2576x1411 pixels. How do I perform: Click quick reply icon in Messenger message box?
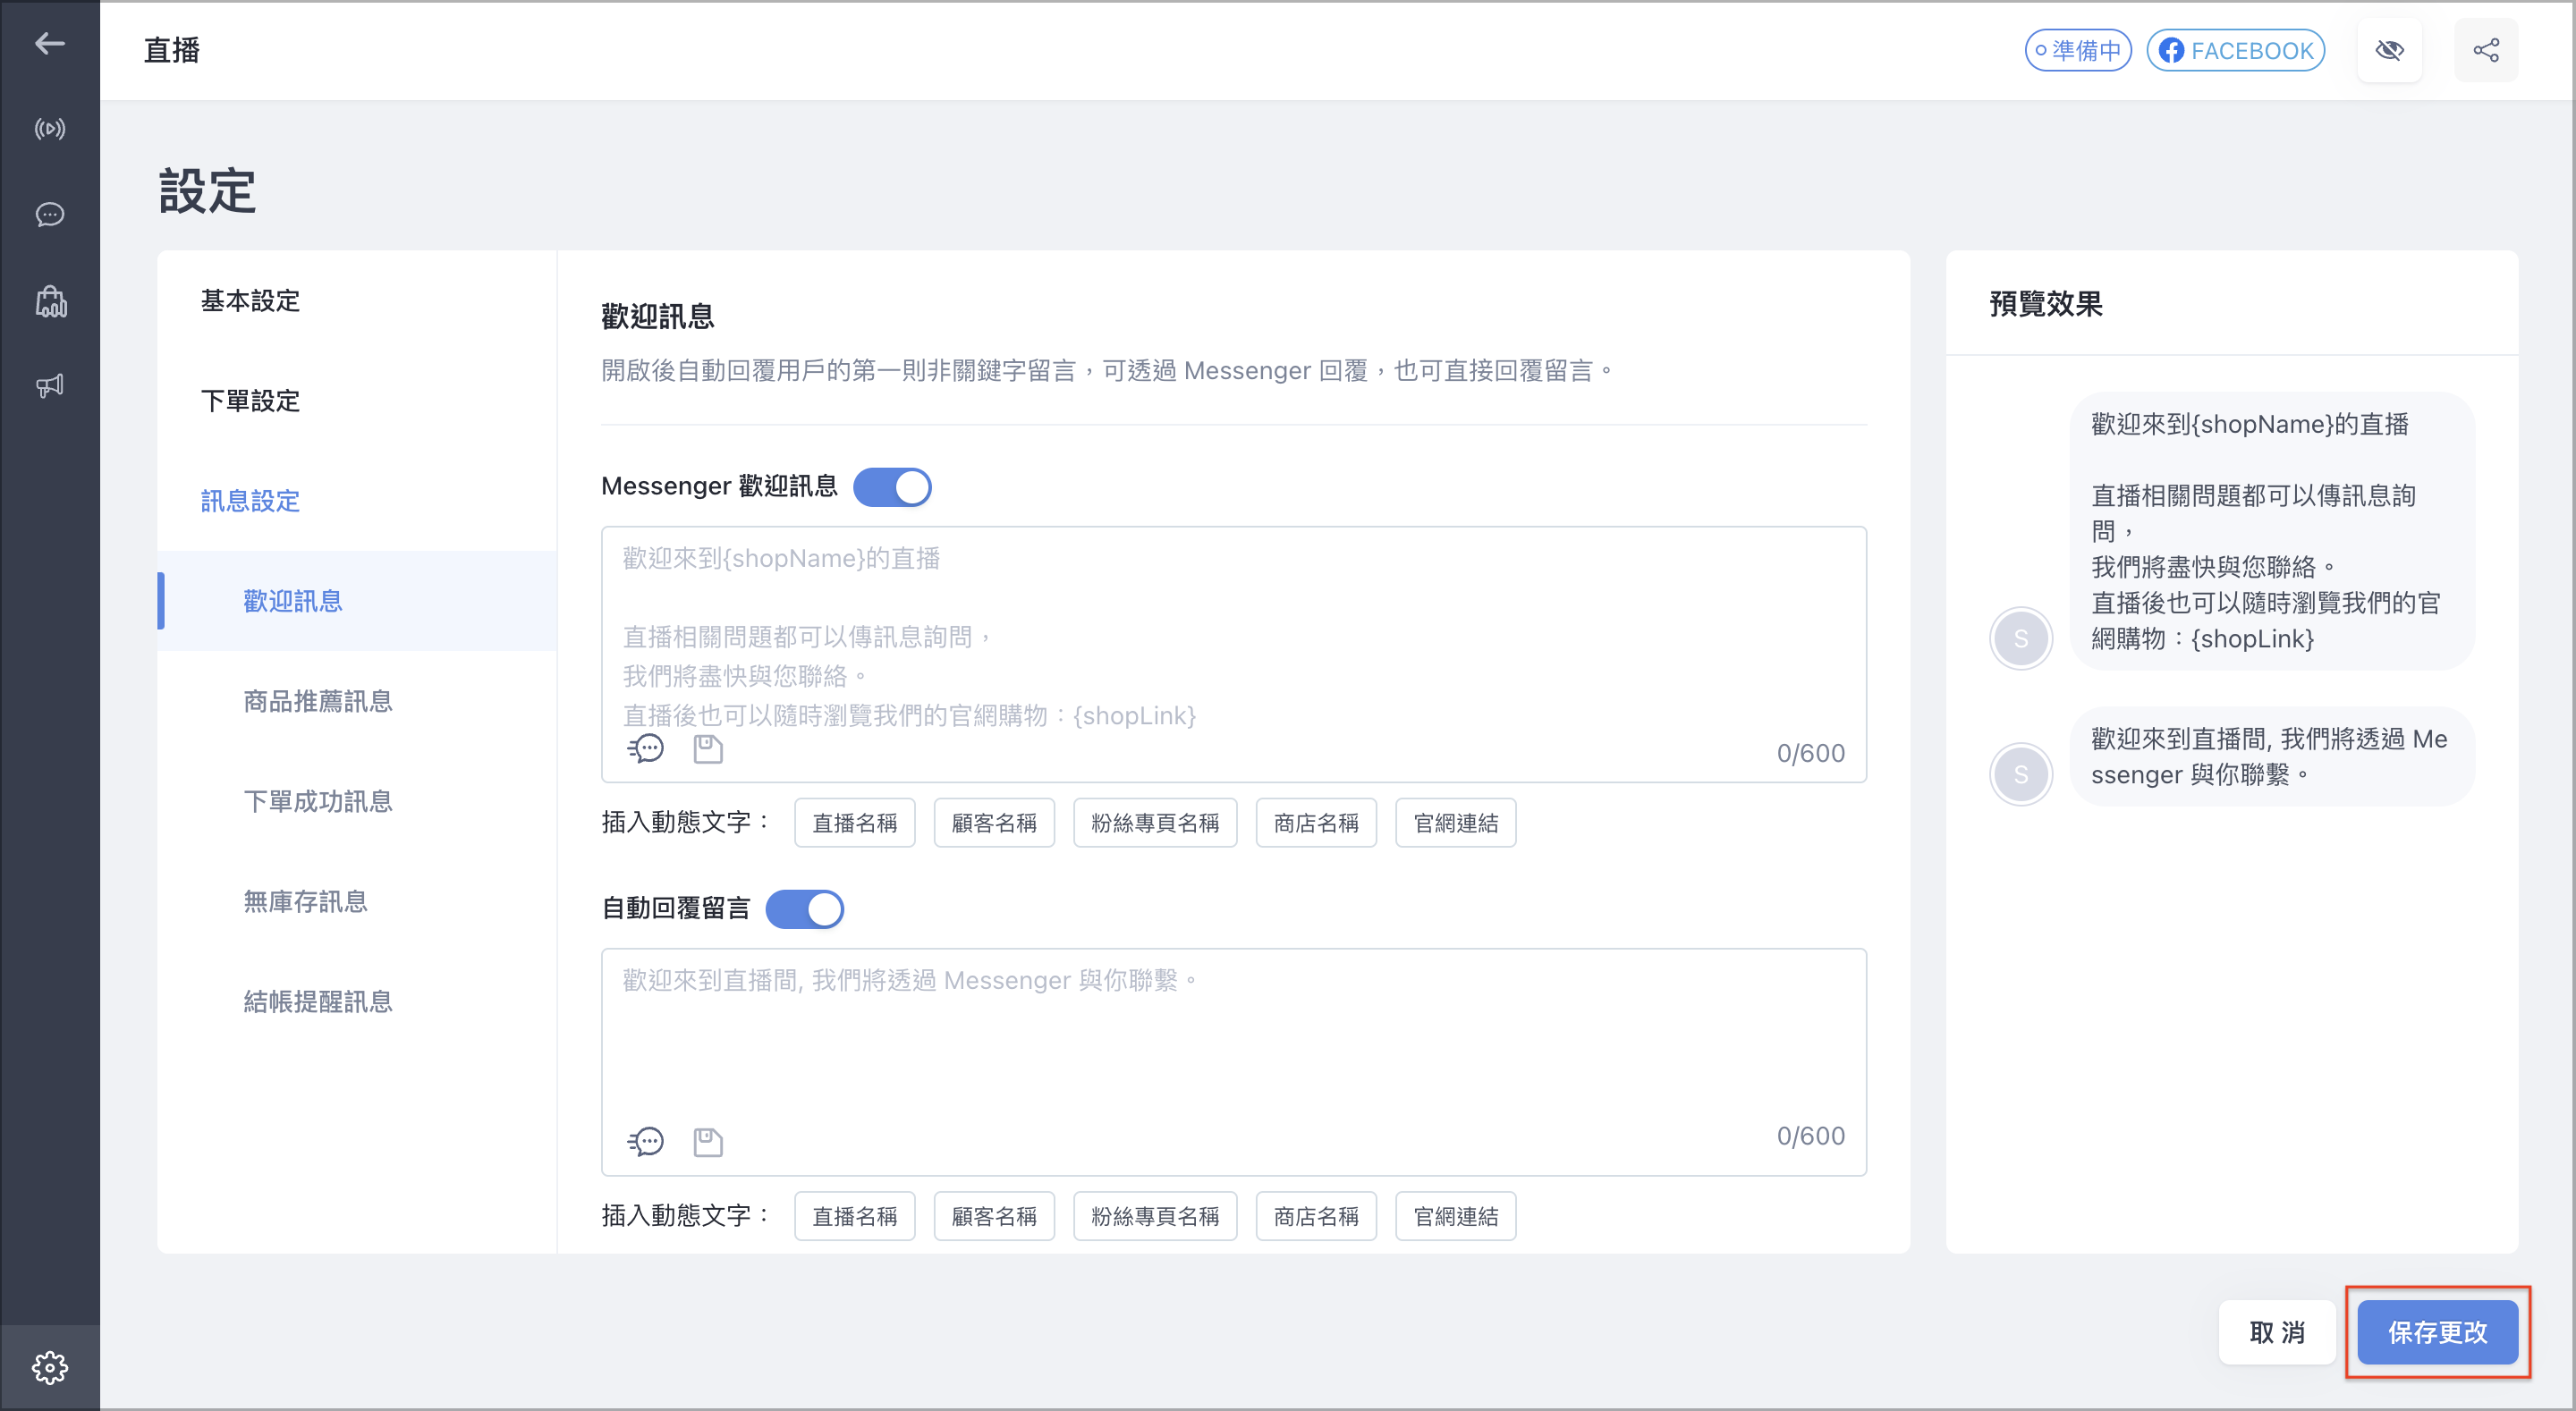point(645,748)
